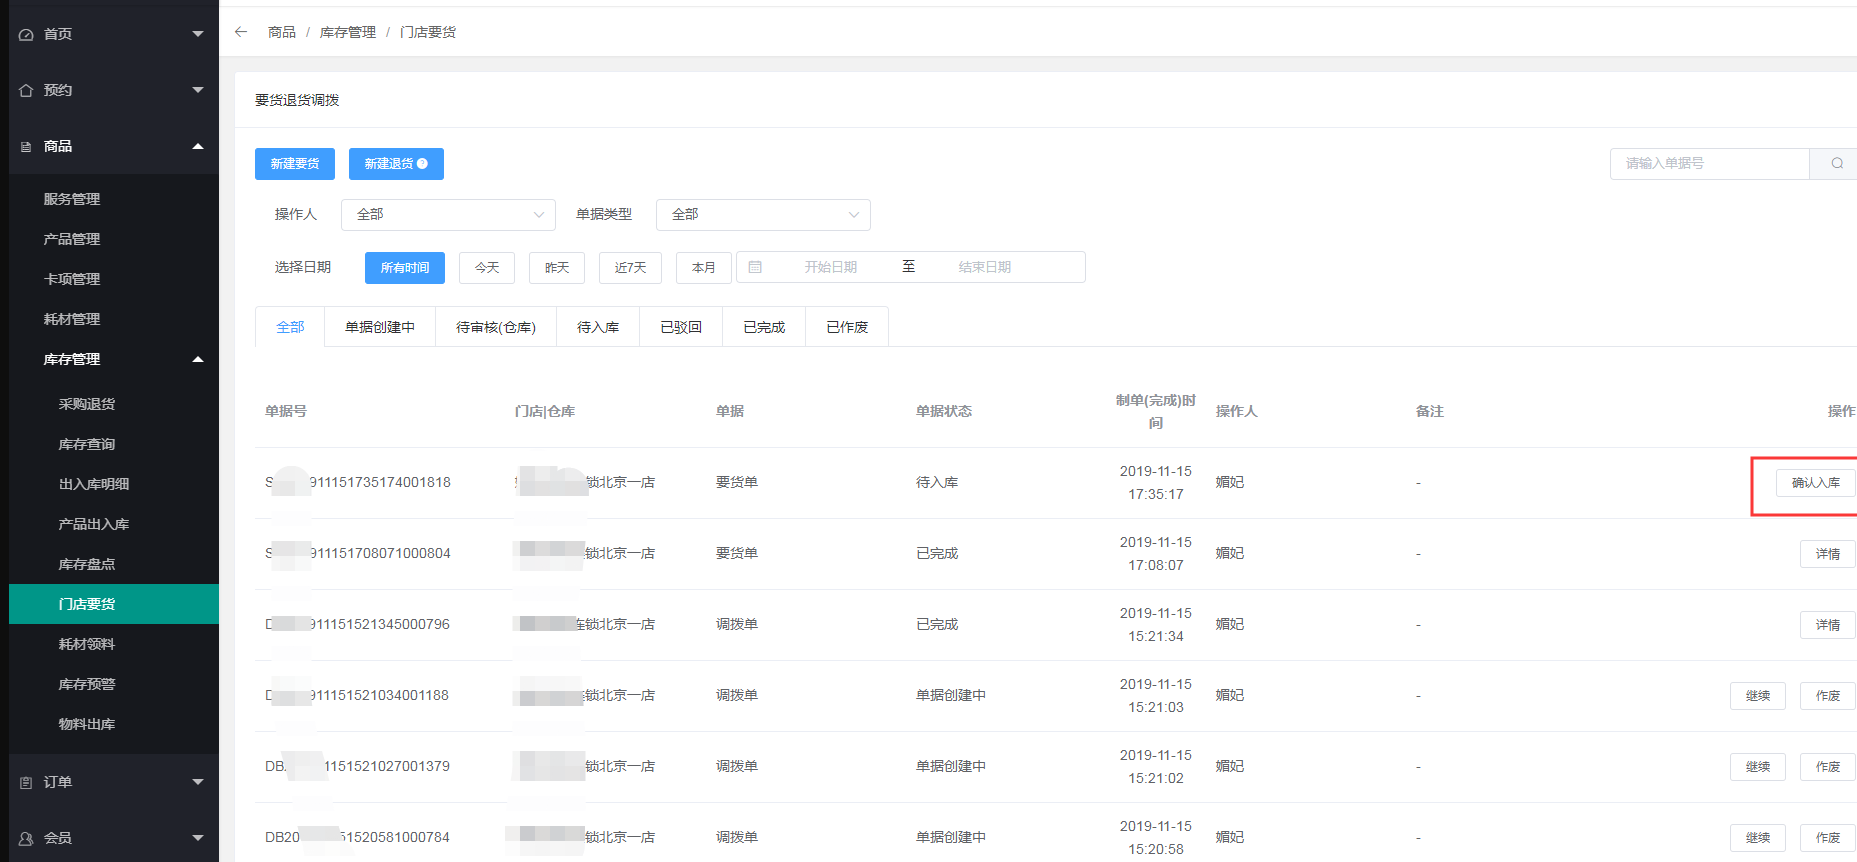Screen dimensions: 1857x862
Task: Click the 首页 dashboard icon
Action: point(26,34)
